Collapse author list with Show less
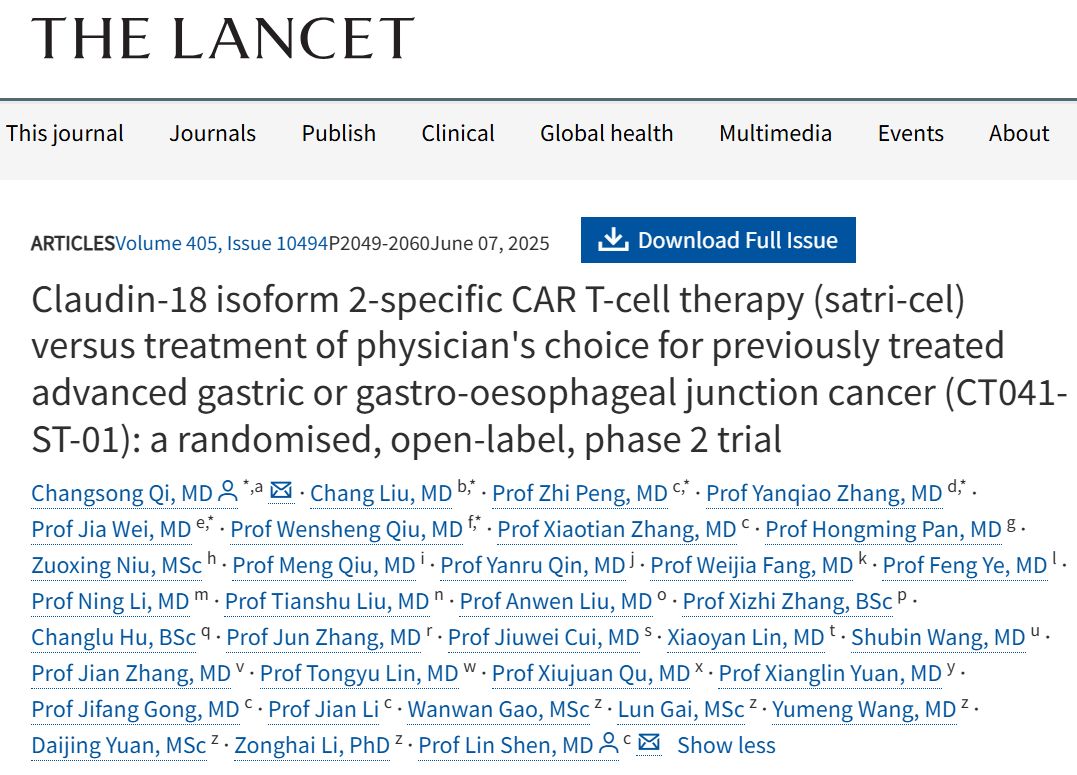 (726, 745)
